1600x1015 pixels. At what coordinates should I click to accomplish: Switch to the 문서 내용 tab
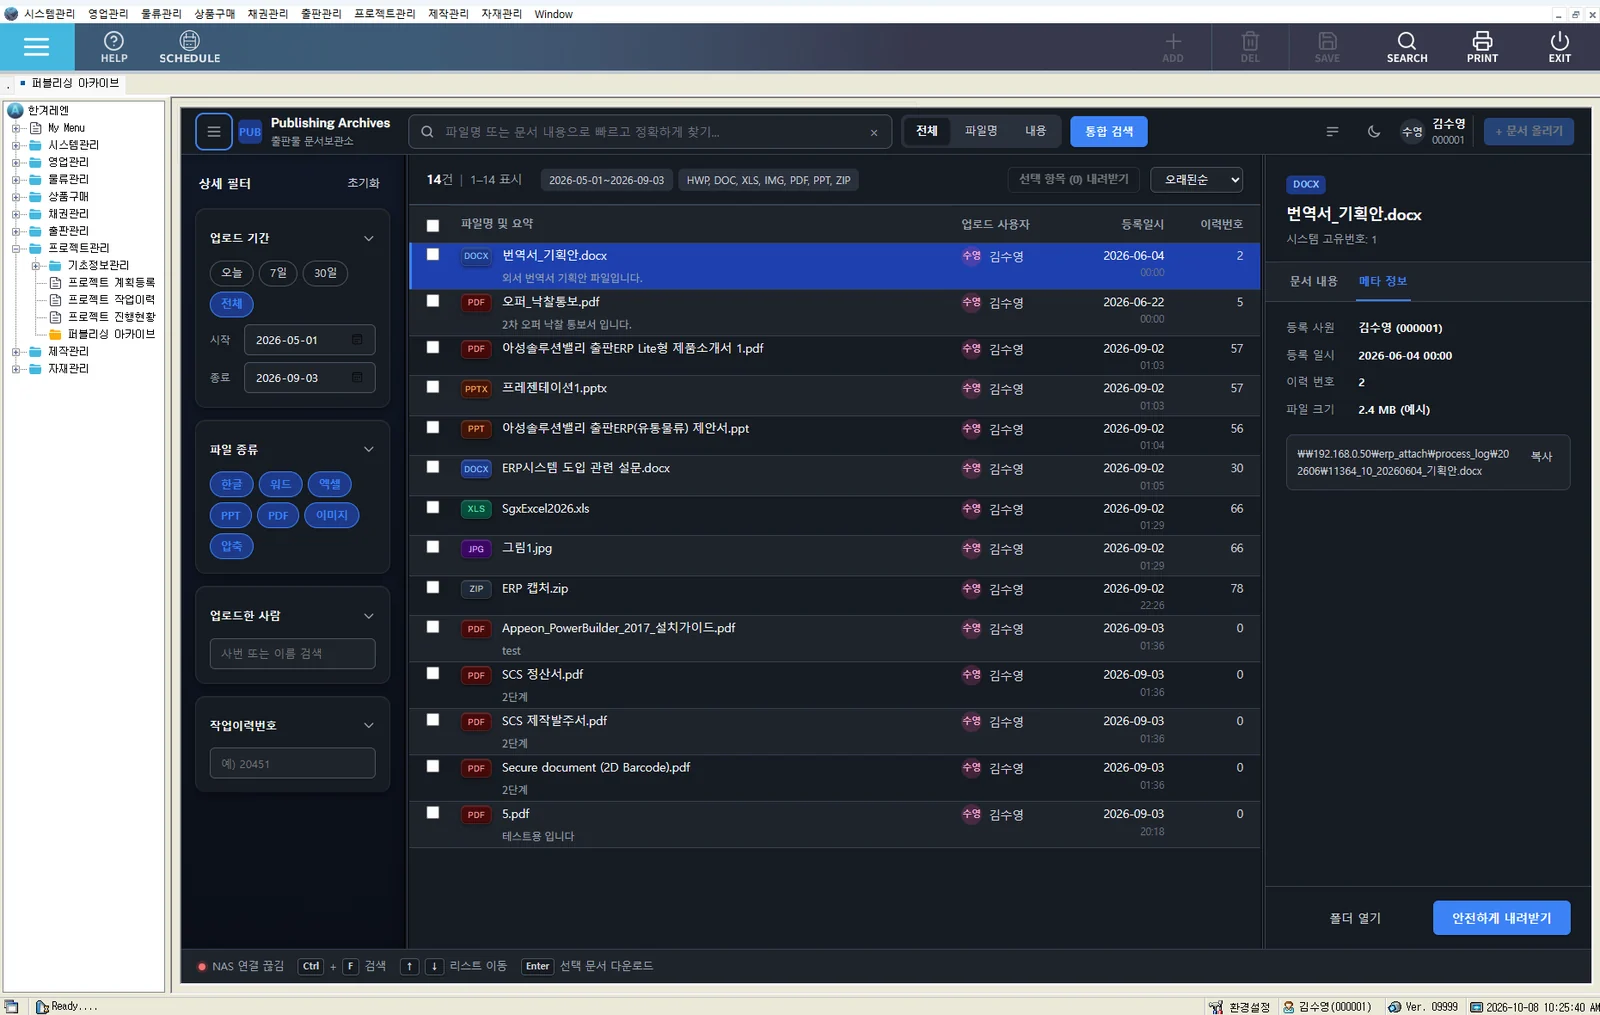pos(1313,282)
